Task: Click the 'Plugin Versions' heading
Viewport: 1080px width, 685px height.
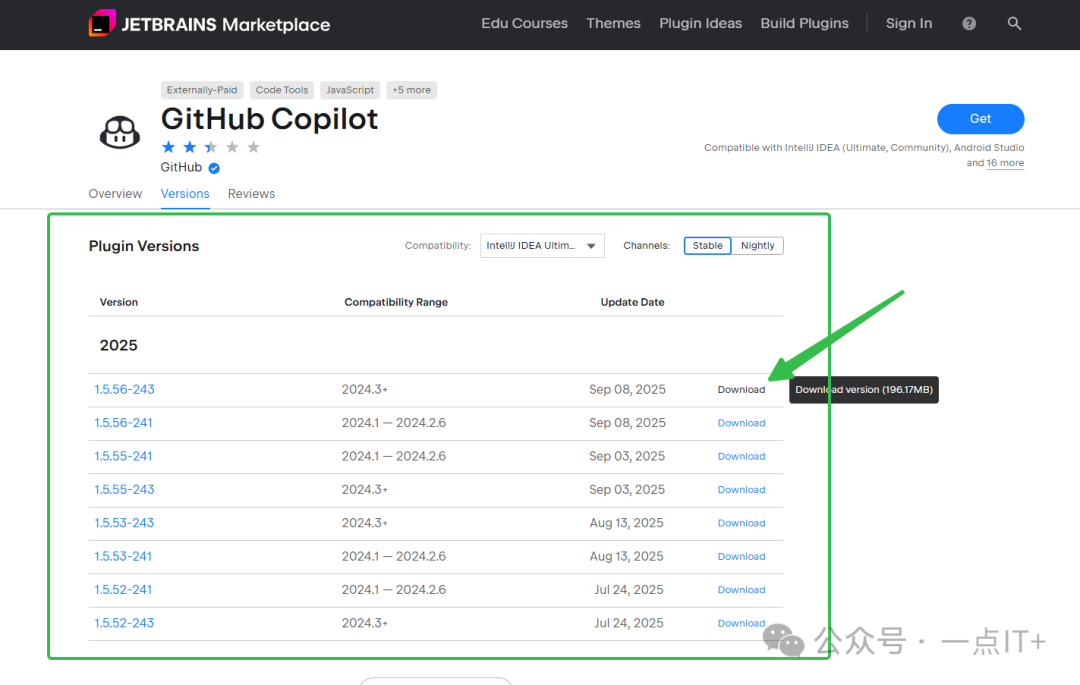Action: coord(144,246)
